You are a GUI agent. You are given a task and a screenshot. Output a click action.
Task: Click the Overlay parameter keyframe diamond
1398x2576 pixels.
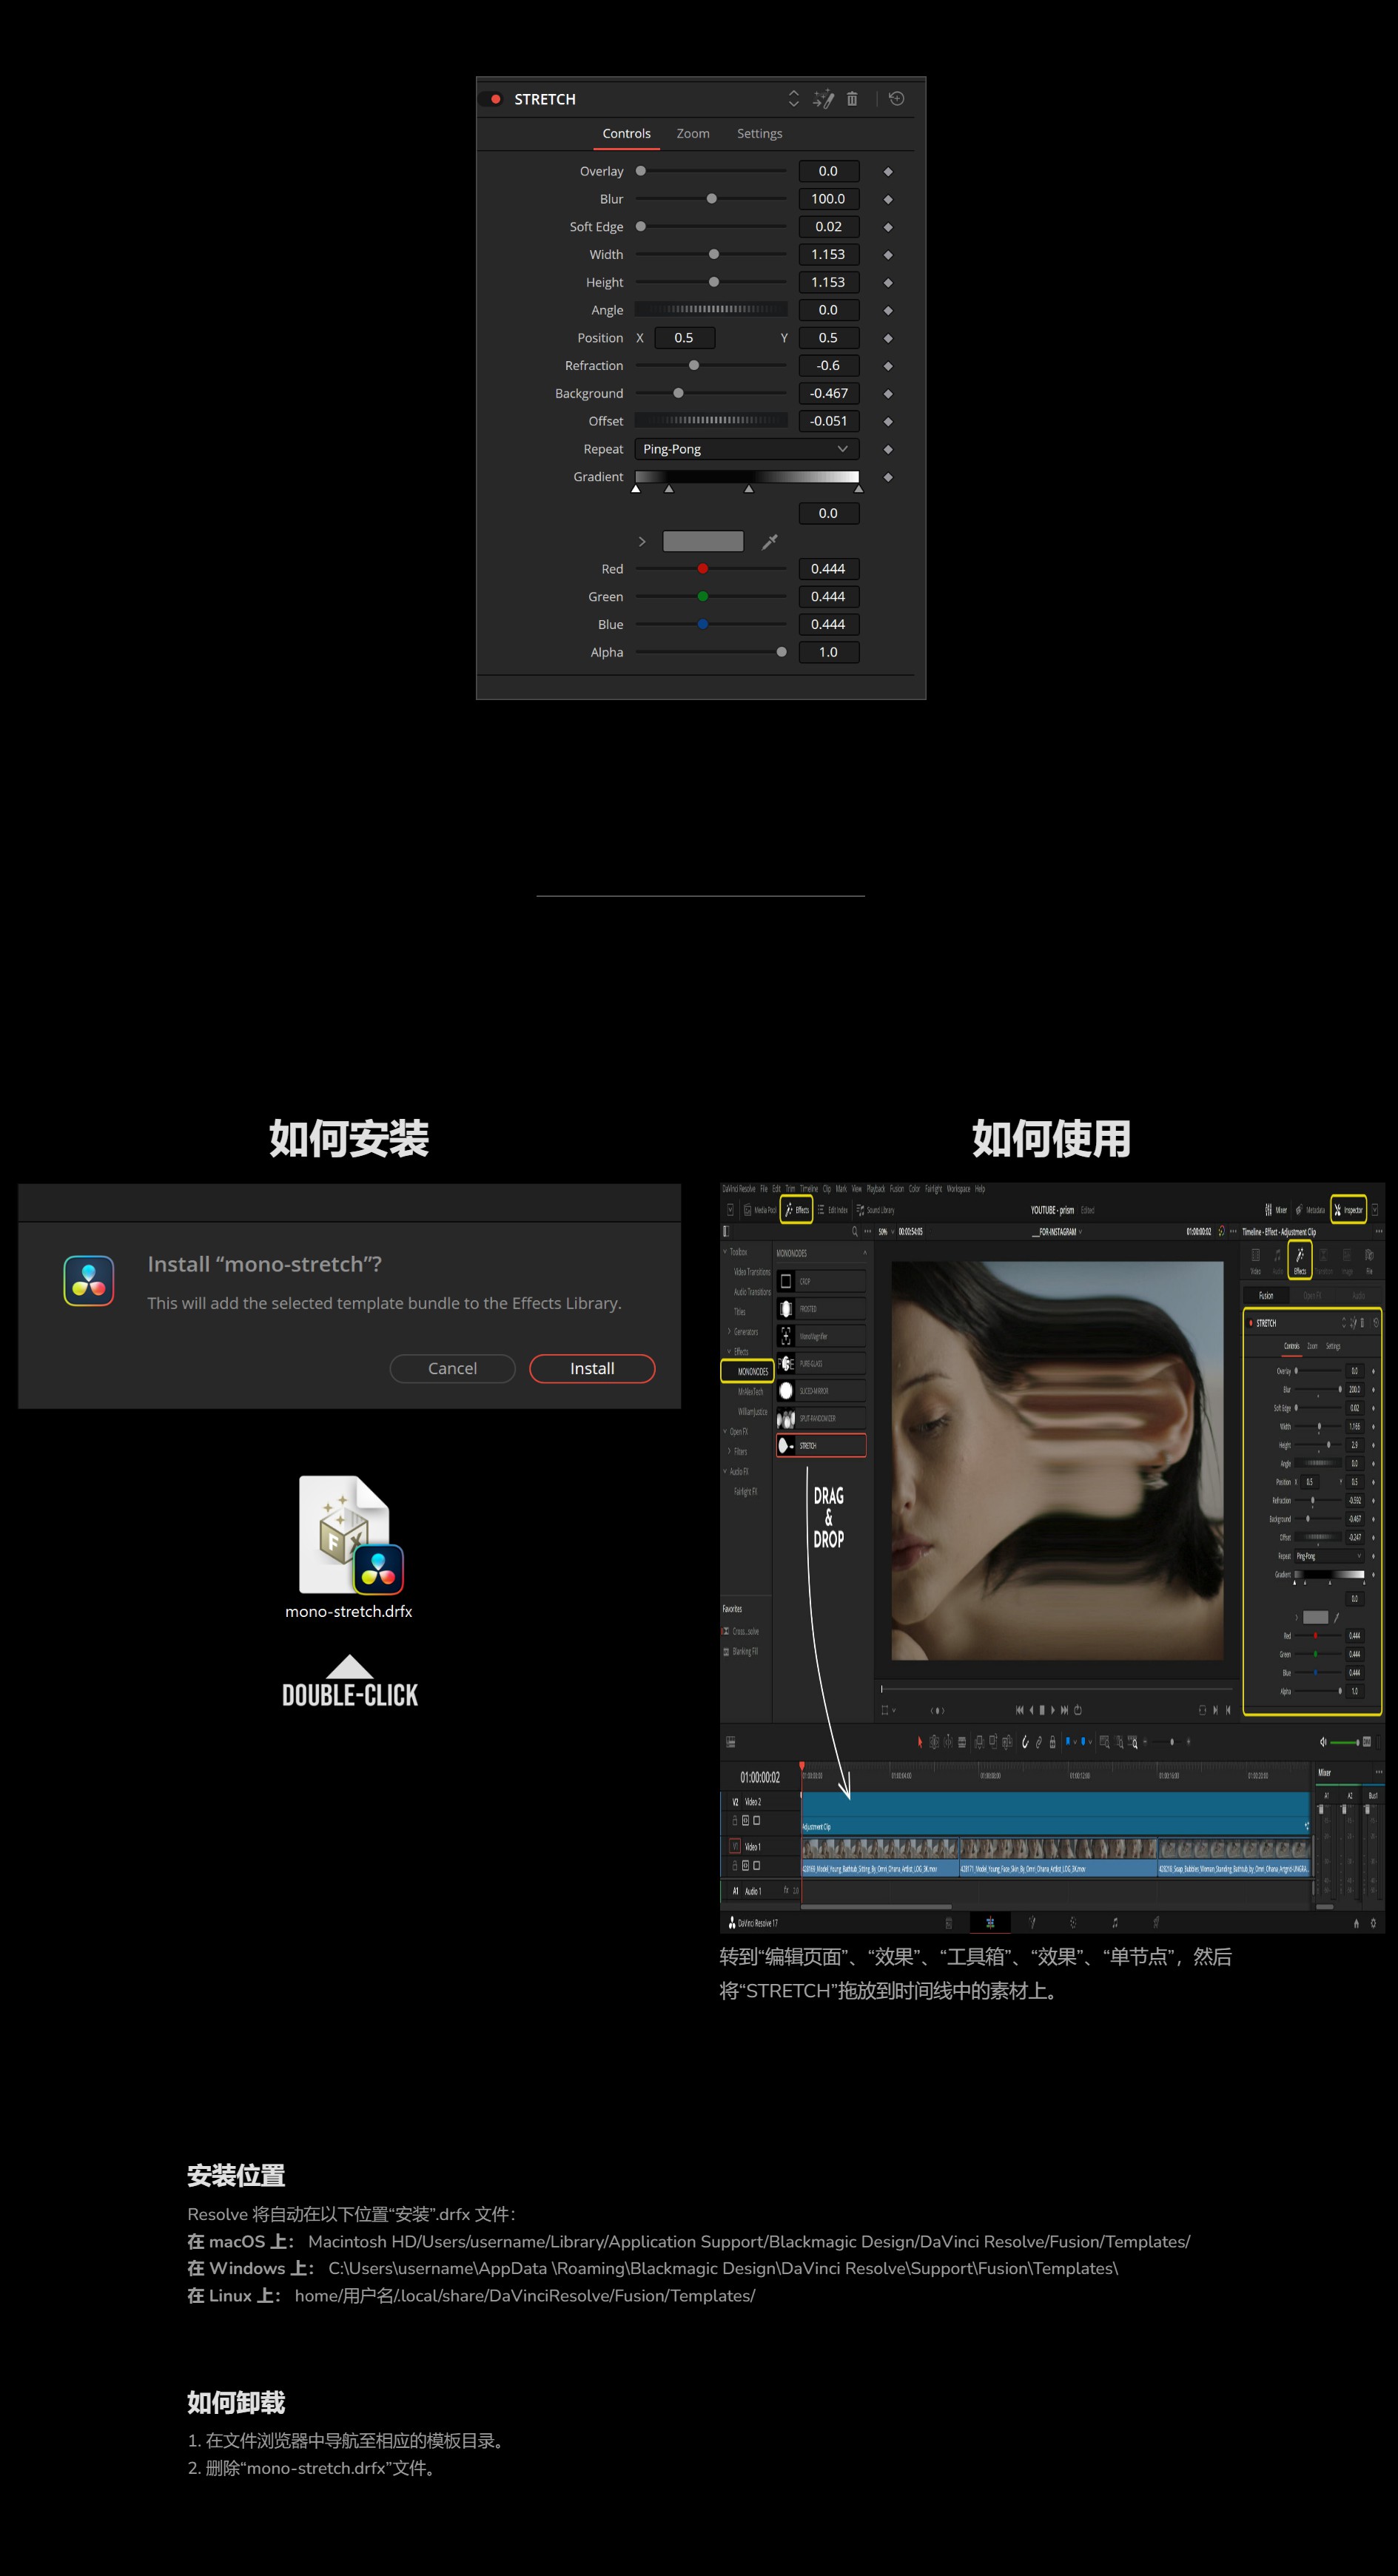click(888, 170)
